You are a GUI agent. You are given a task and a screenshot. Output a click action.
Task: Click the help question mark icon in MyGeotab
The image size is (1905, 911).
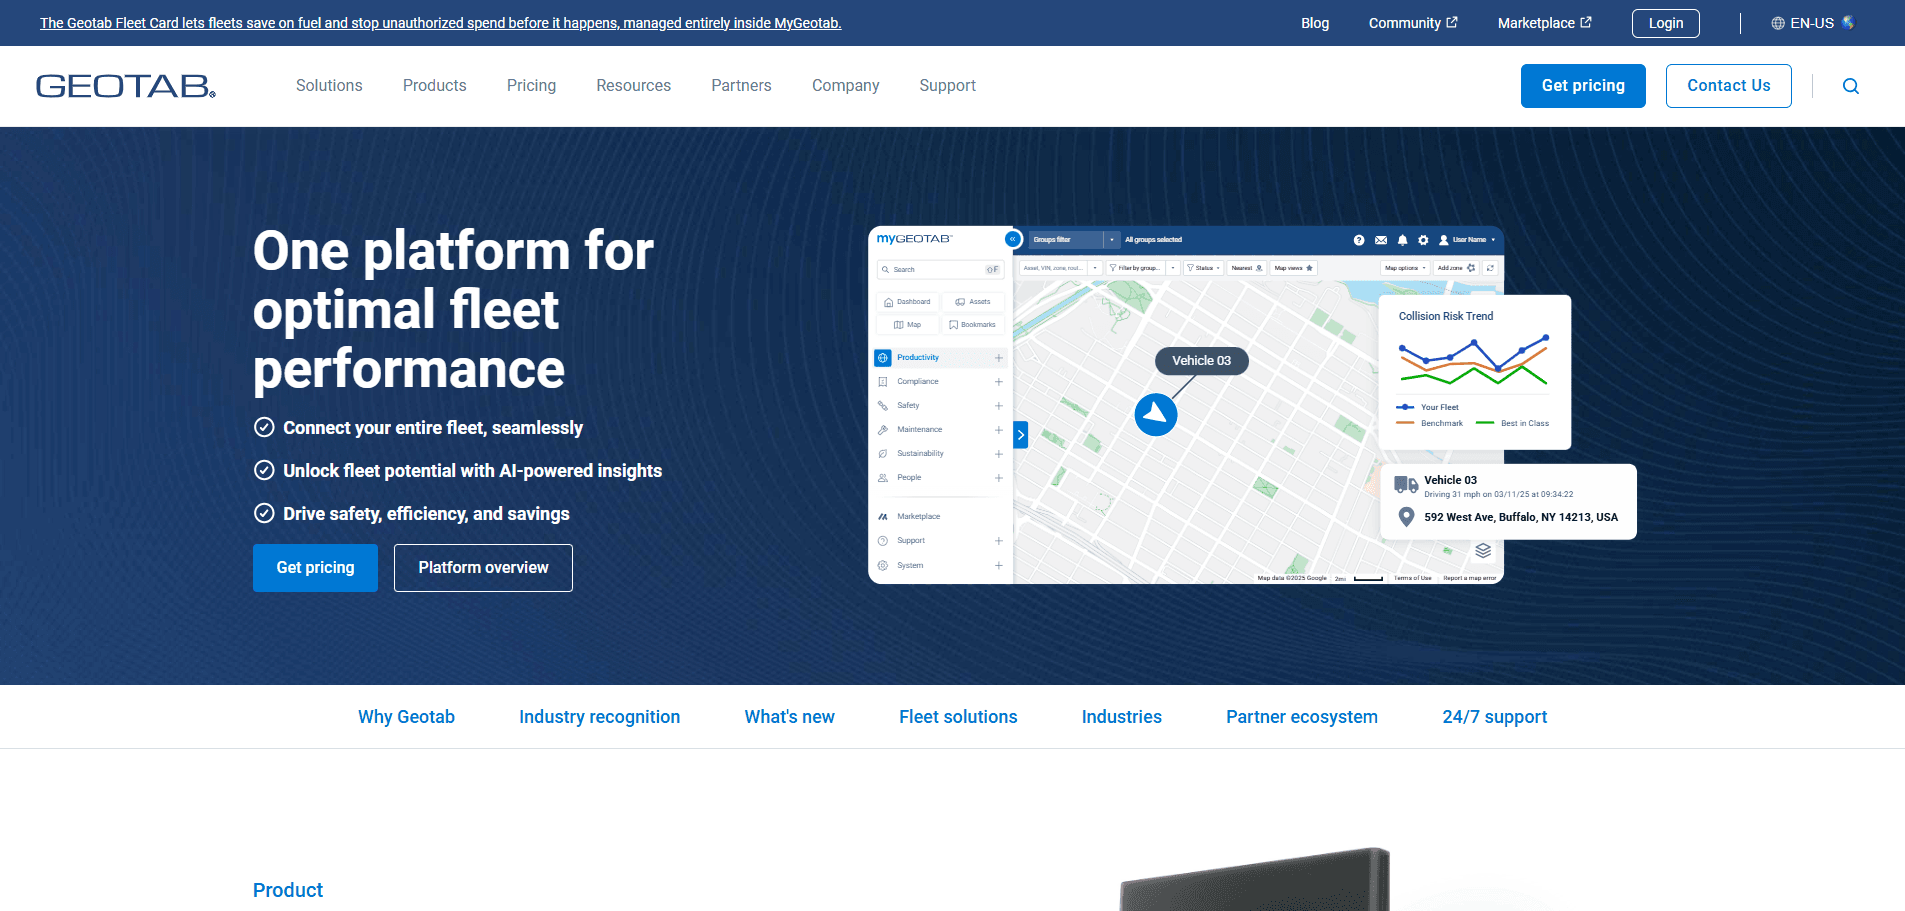[x=1358, y=240]
